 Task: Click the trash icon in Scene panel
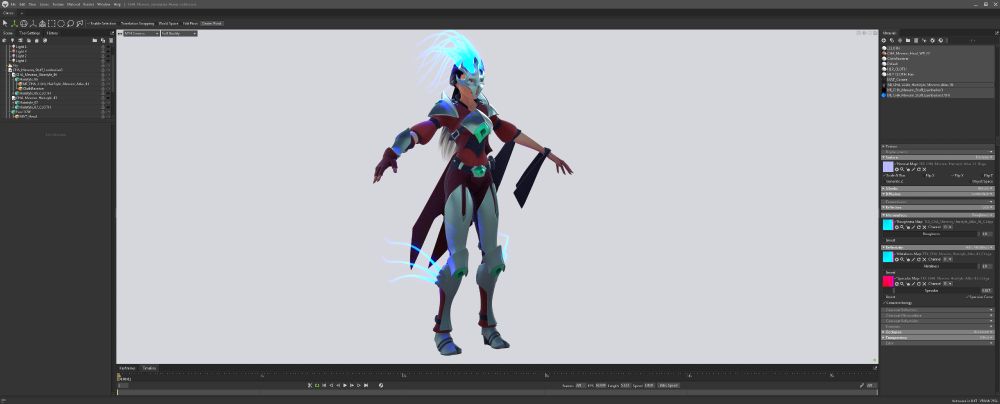point(111,40)
